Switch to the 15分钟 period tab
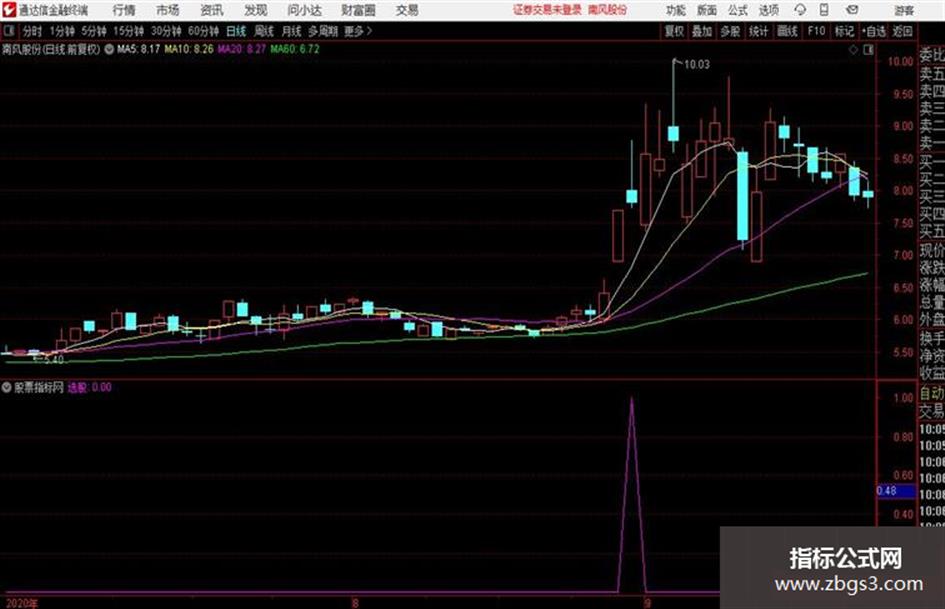Screen dimensions: 945x609 click(x=129, y=31)
